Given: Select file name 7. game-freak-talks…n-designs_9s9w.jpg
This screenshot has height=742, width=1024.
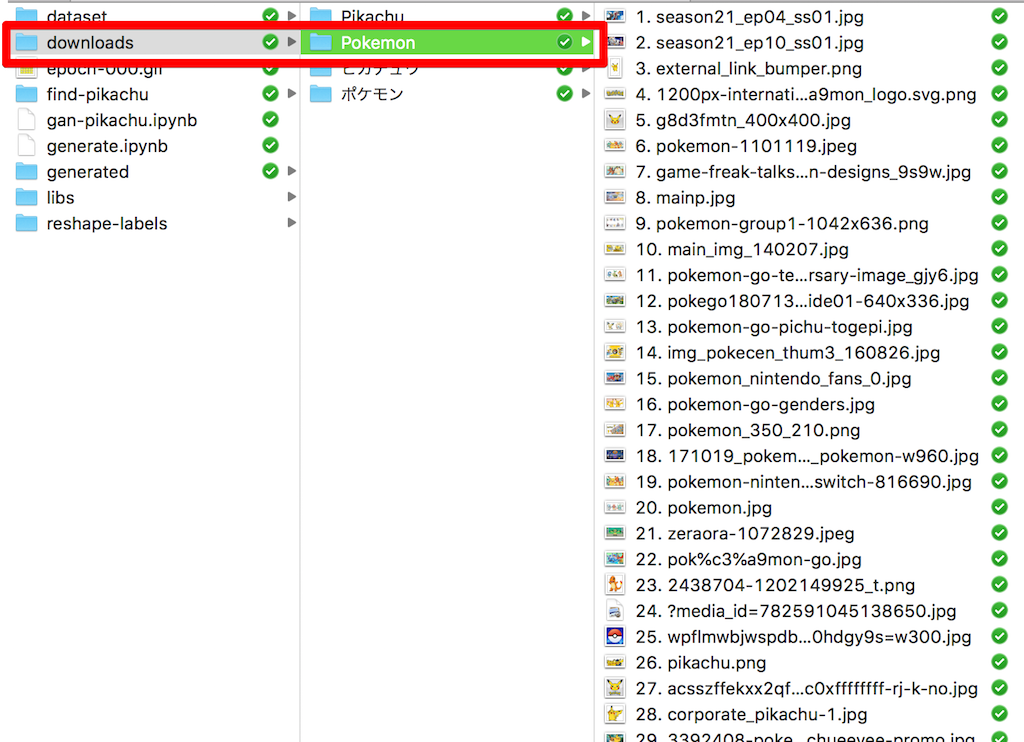Looking at the screenshot, I should point(803,172).
